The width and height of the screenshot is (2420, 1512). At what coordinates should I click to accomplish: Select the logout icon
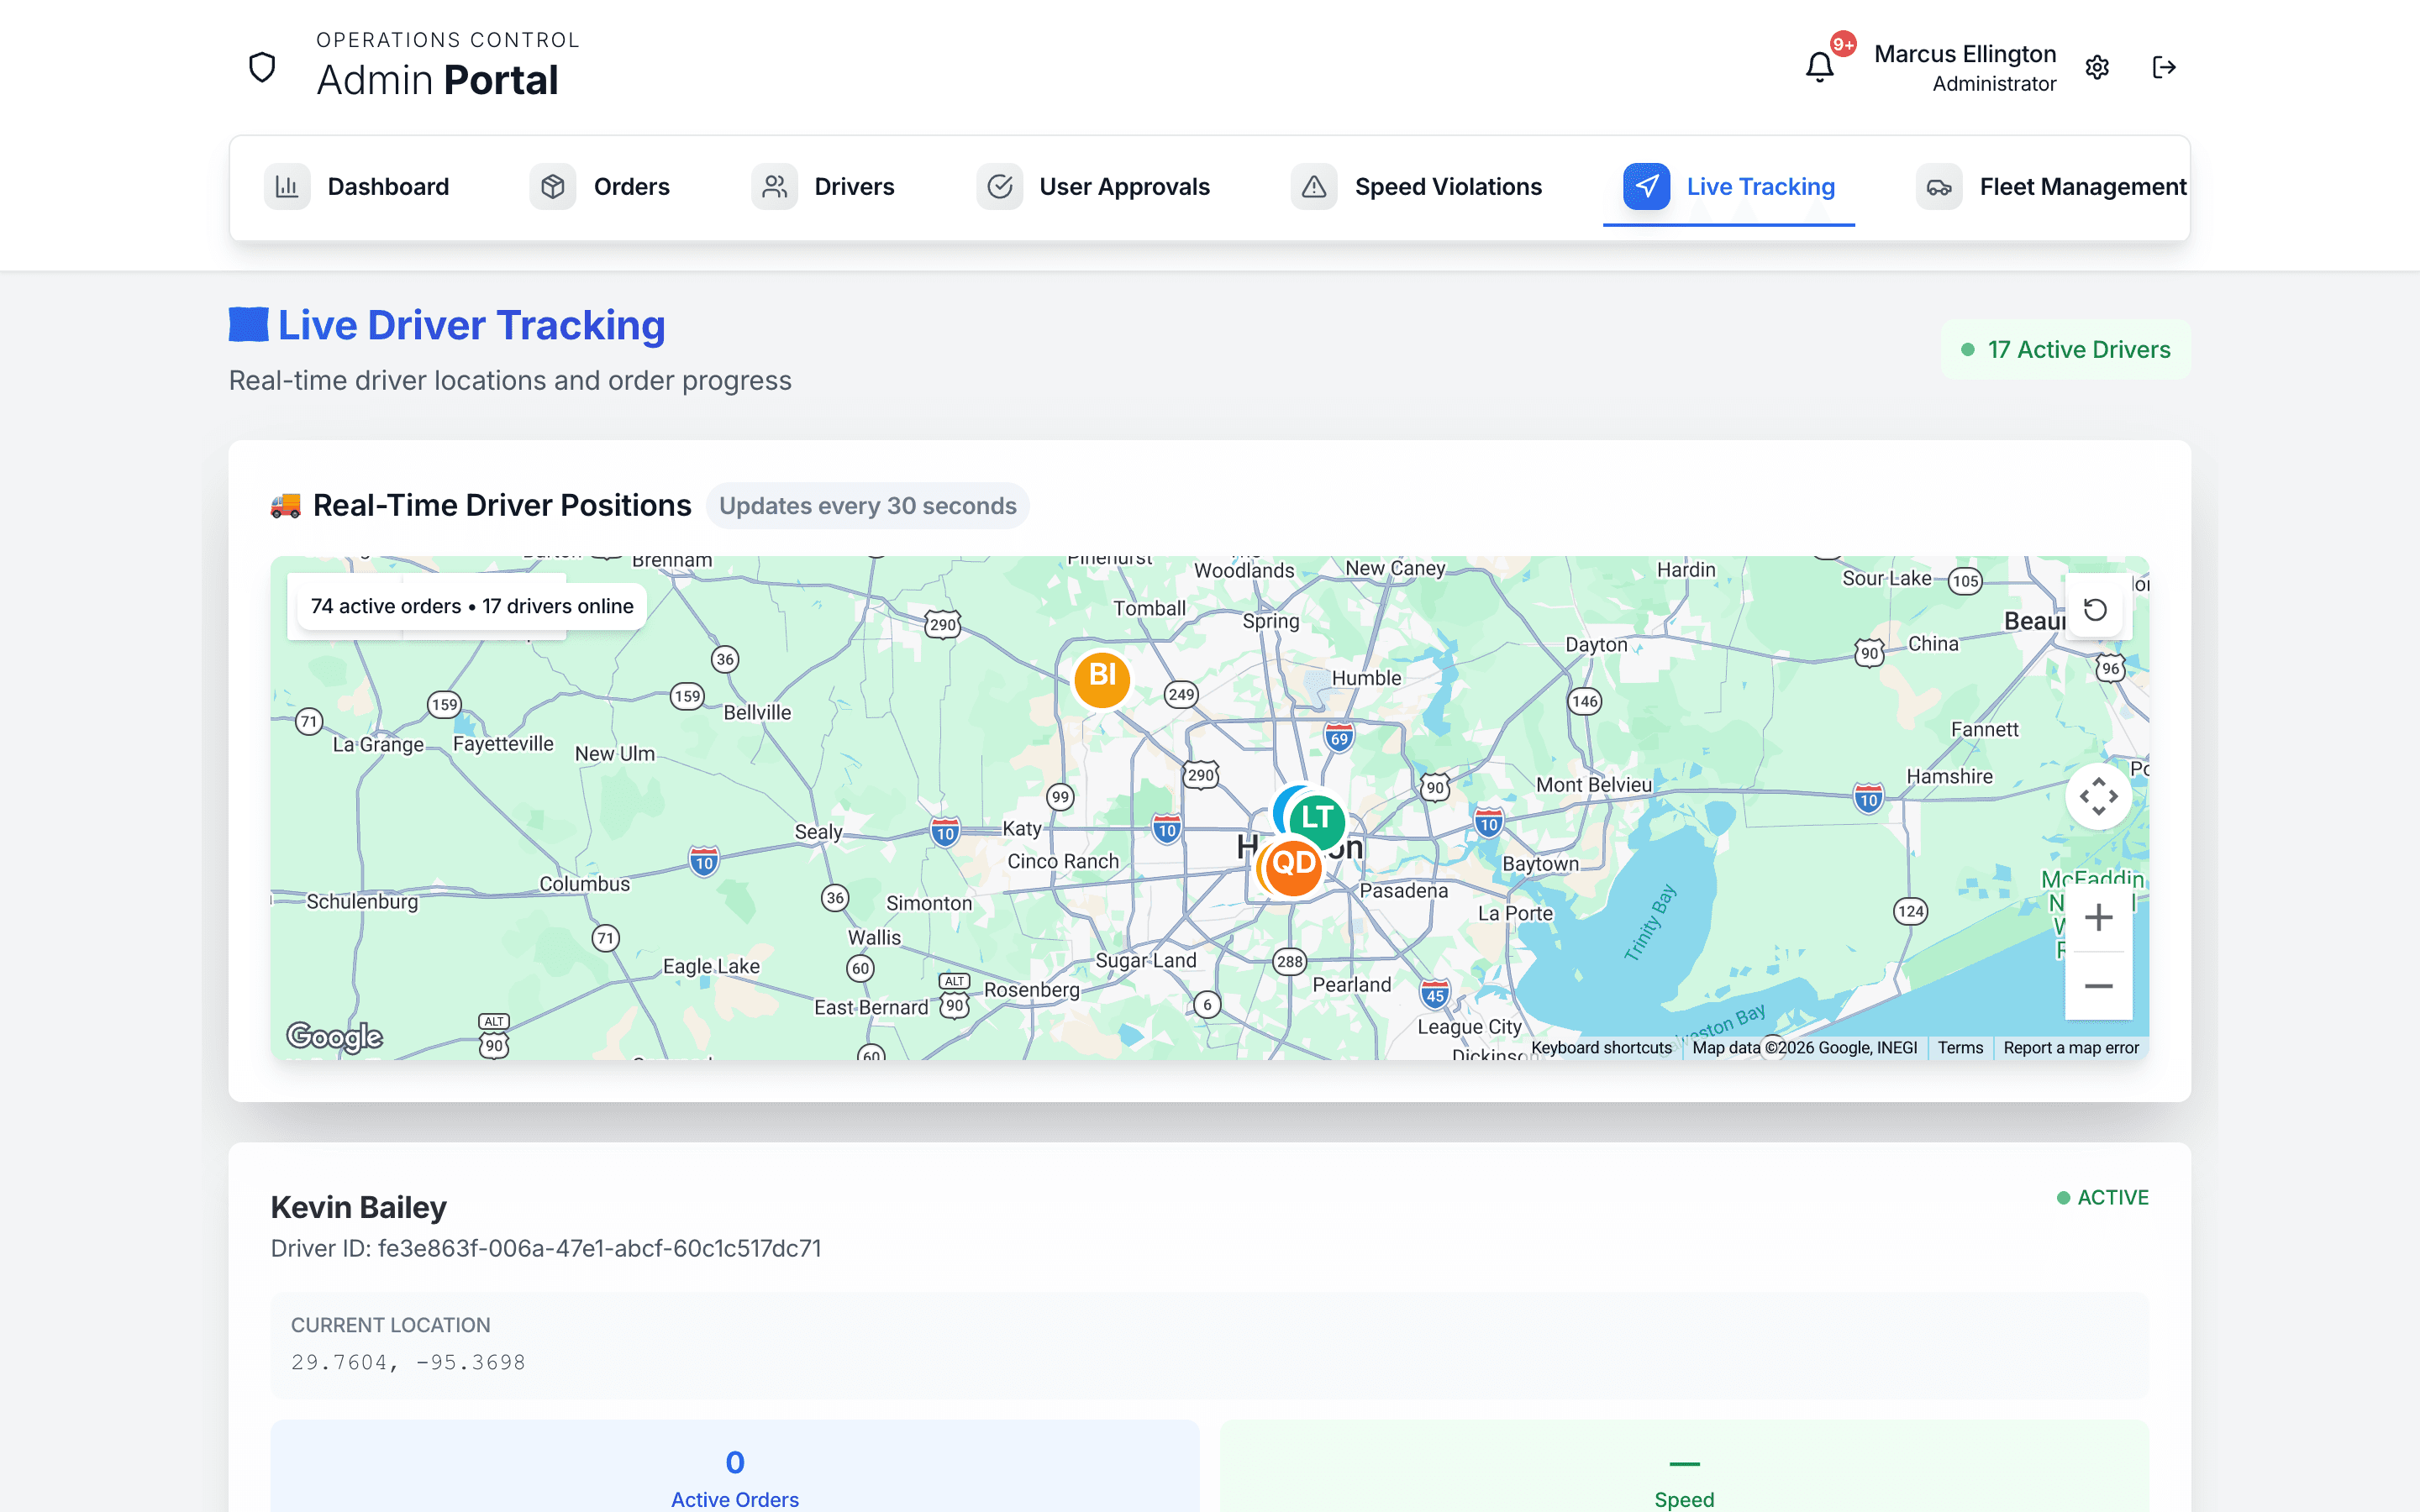click(x=2165, y=67)
